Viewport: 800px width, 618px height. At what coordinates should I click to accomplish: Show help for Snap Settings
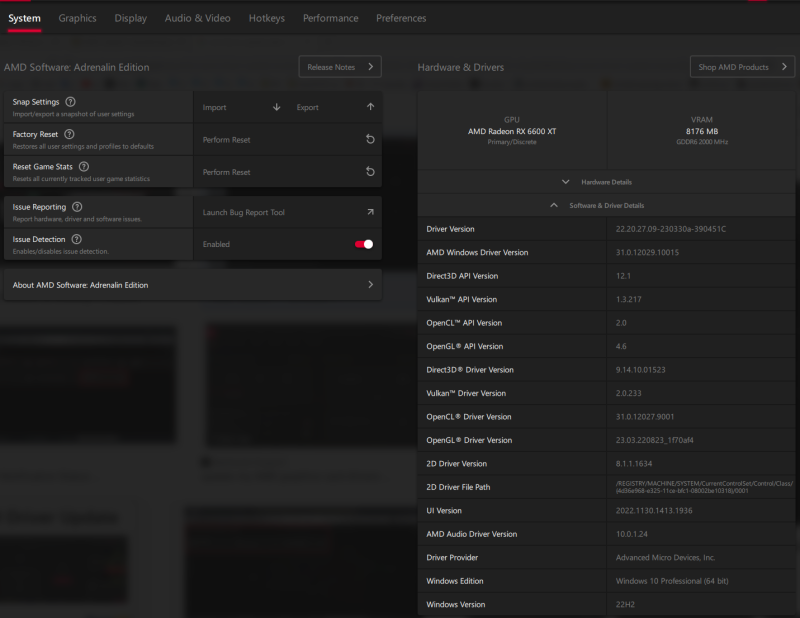70,102
